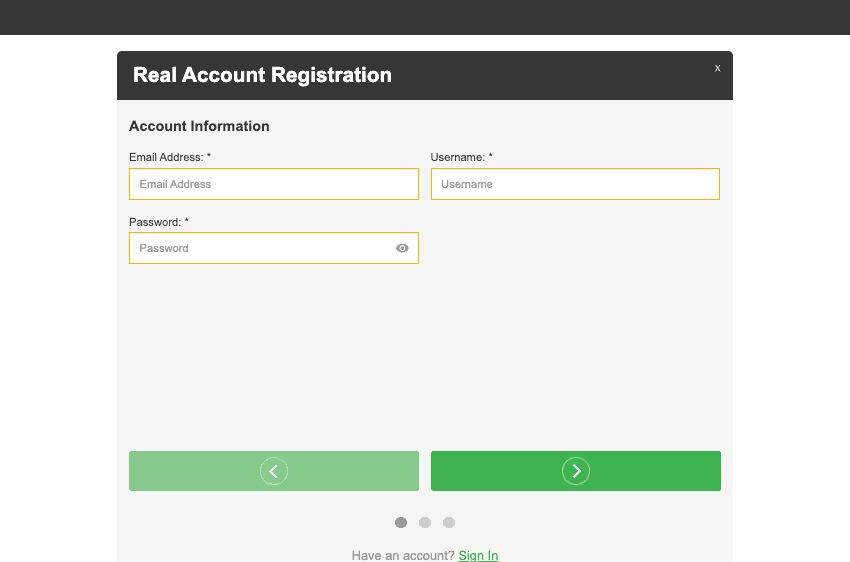The height and width of the screenshot is (562, 850).
Task: Close the Real Account Registration dialog
Action: tap(717, 68)
